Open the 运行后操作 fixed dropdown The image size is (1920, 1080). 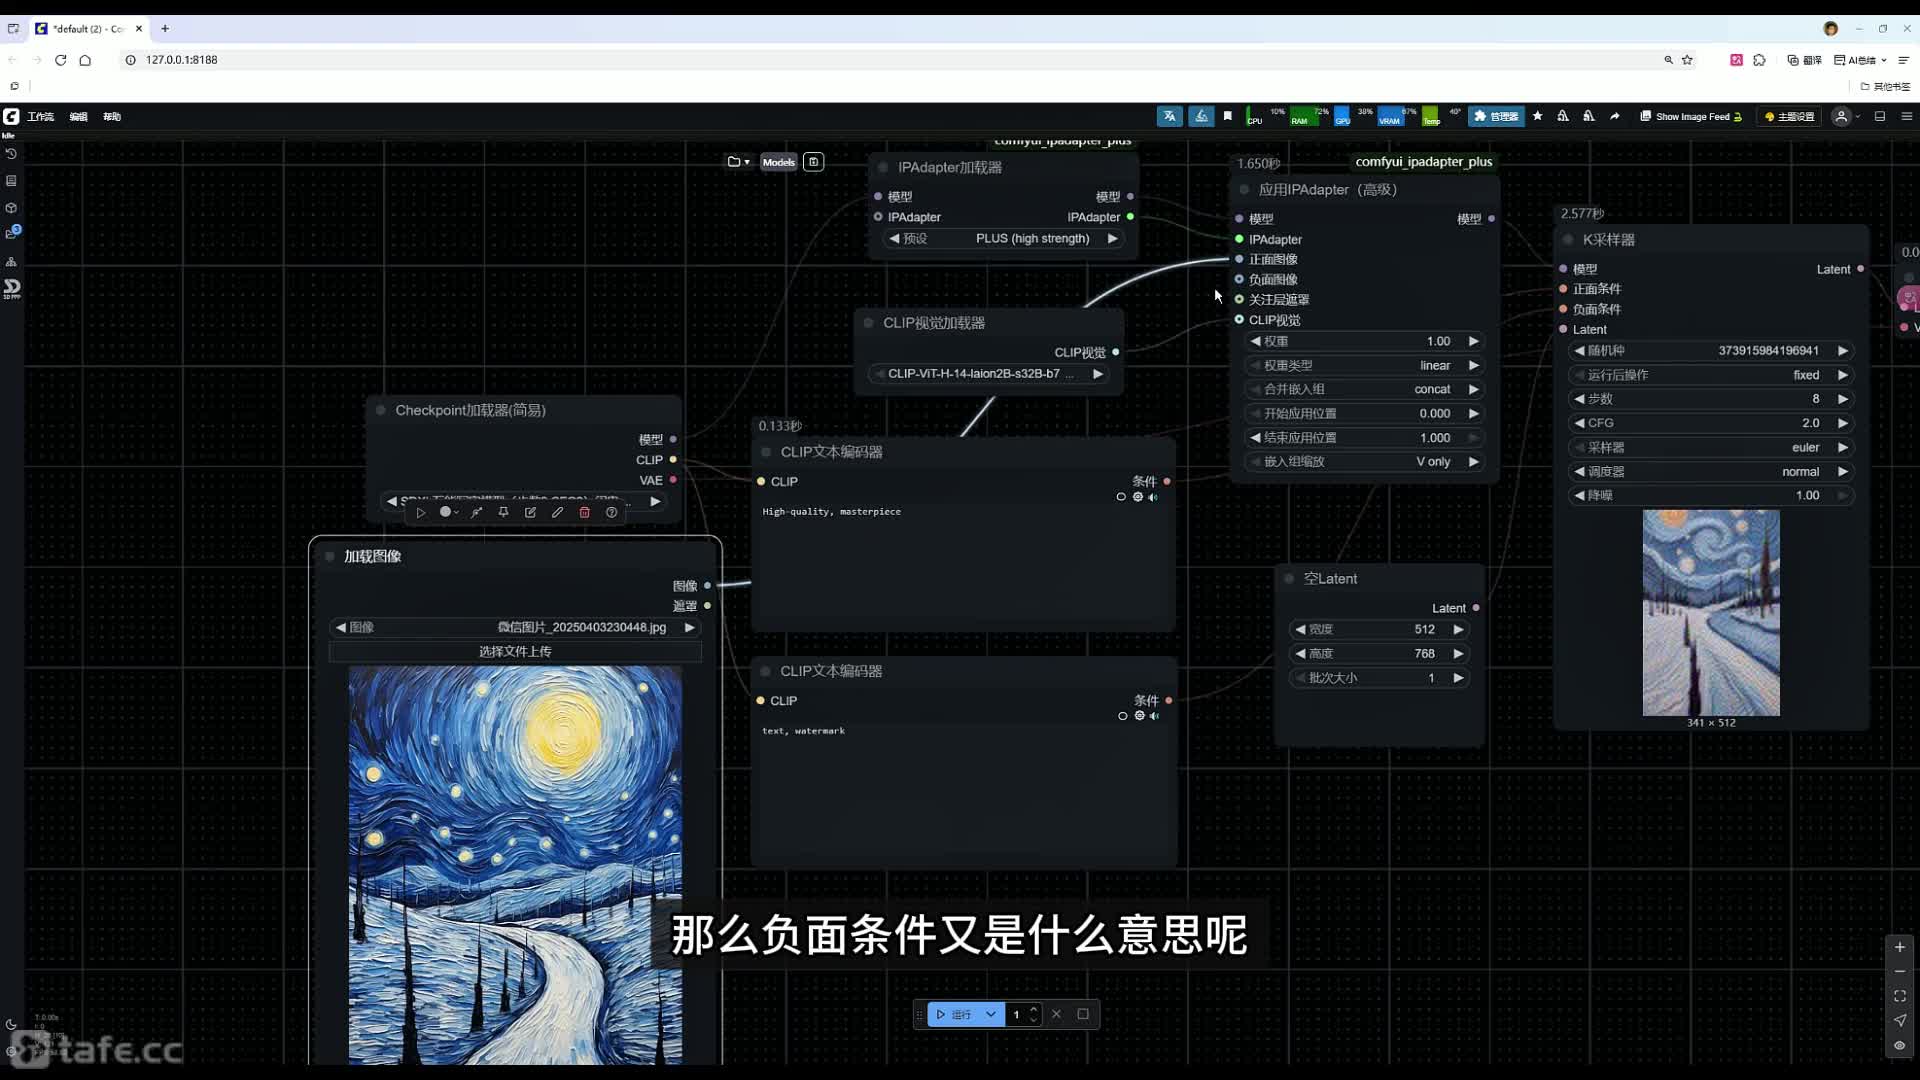tap(1711, 375)
